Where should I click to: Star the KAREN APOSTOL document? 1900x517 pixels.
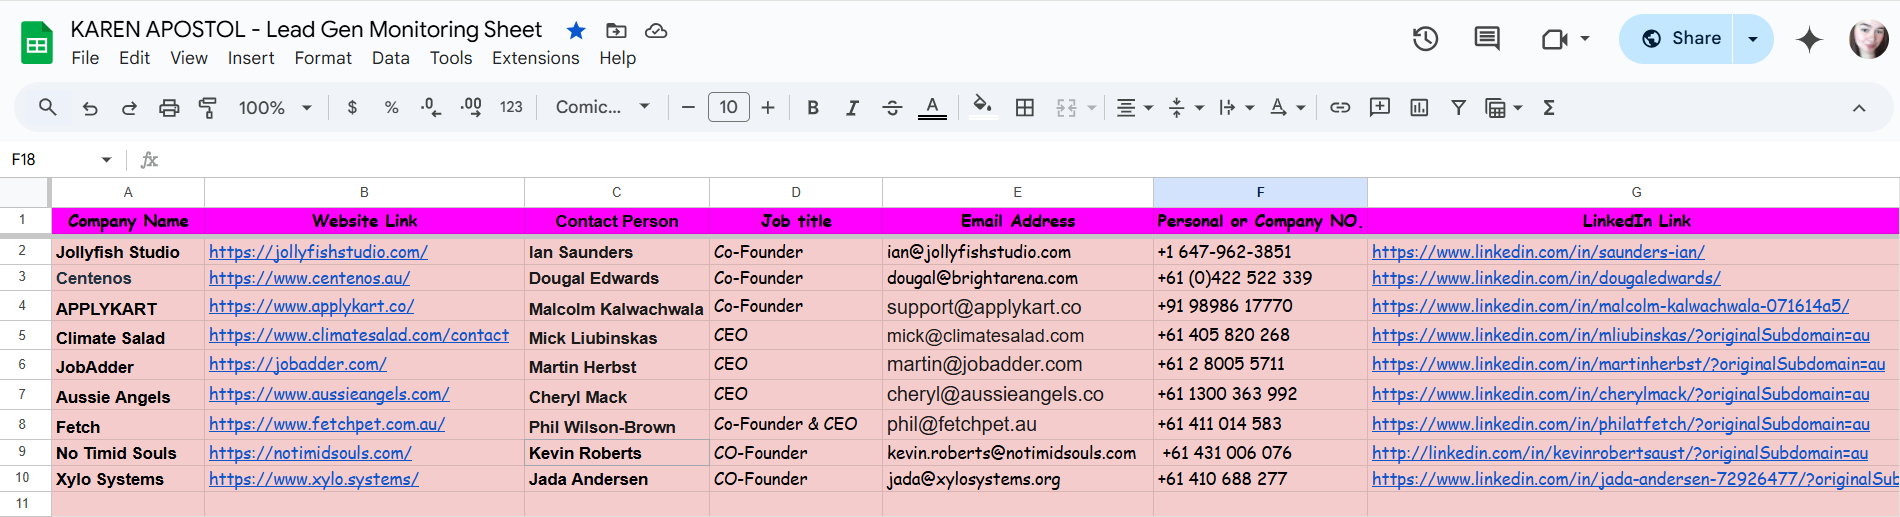tap(576, 30)
